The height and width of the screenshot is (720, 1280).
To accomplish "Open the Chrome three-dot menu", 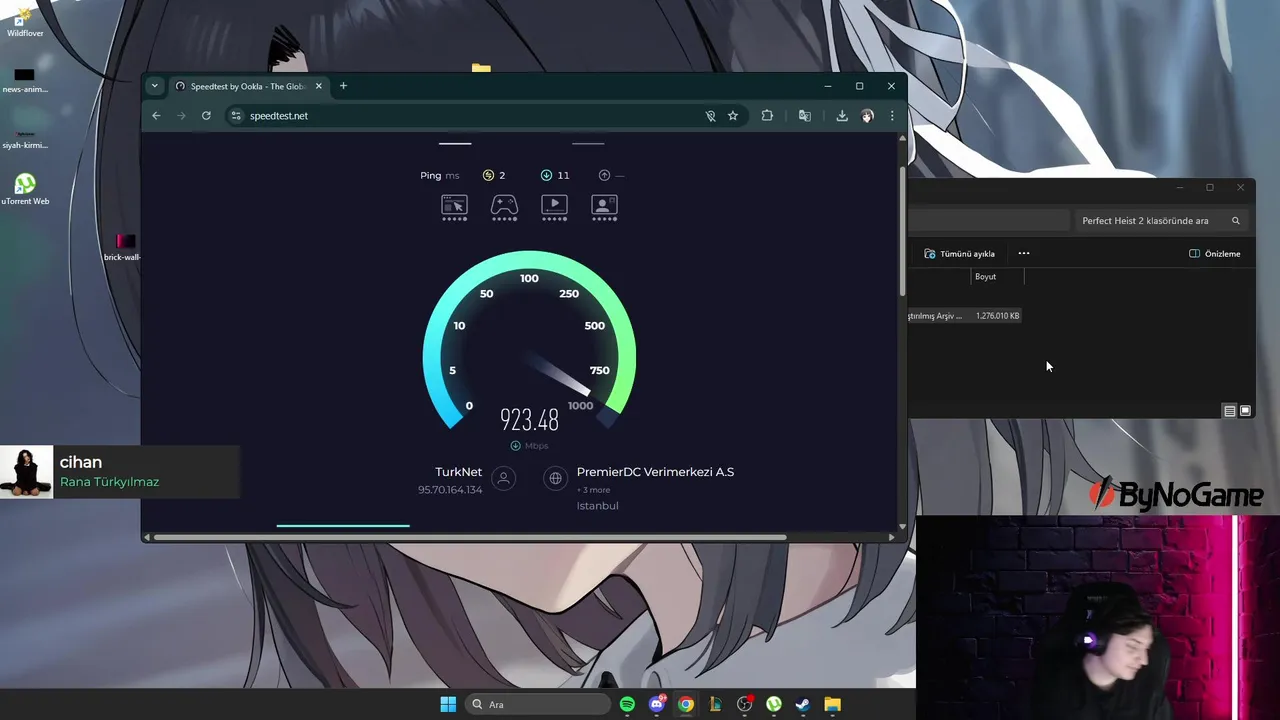I will (x=892, y=116).
